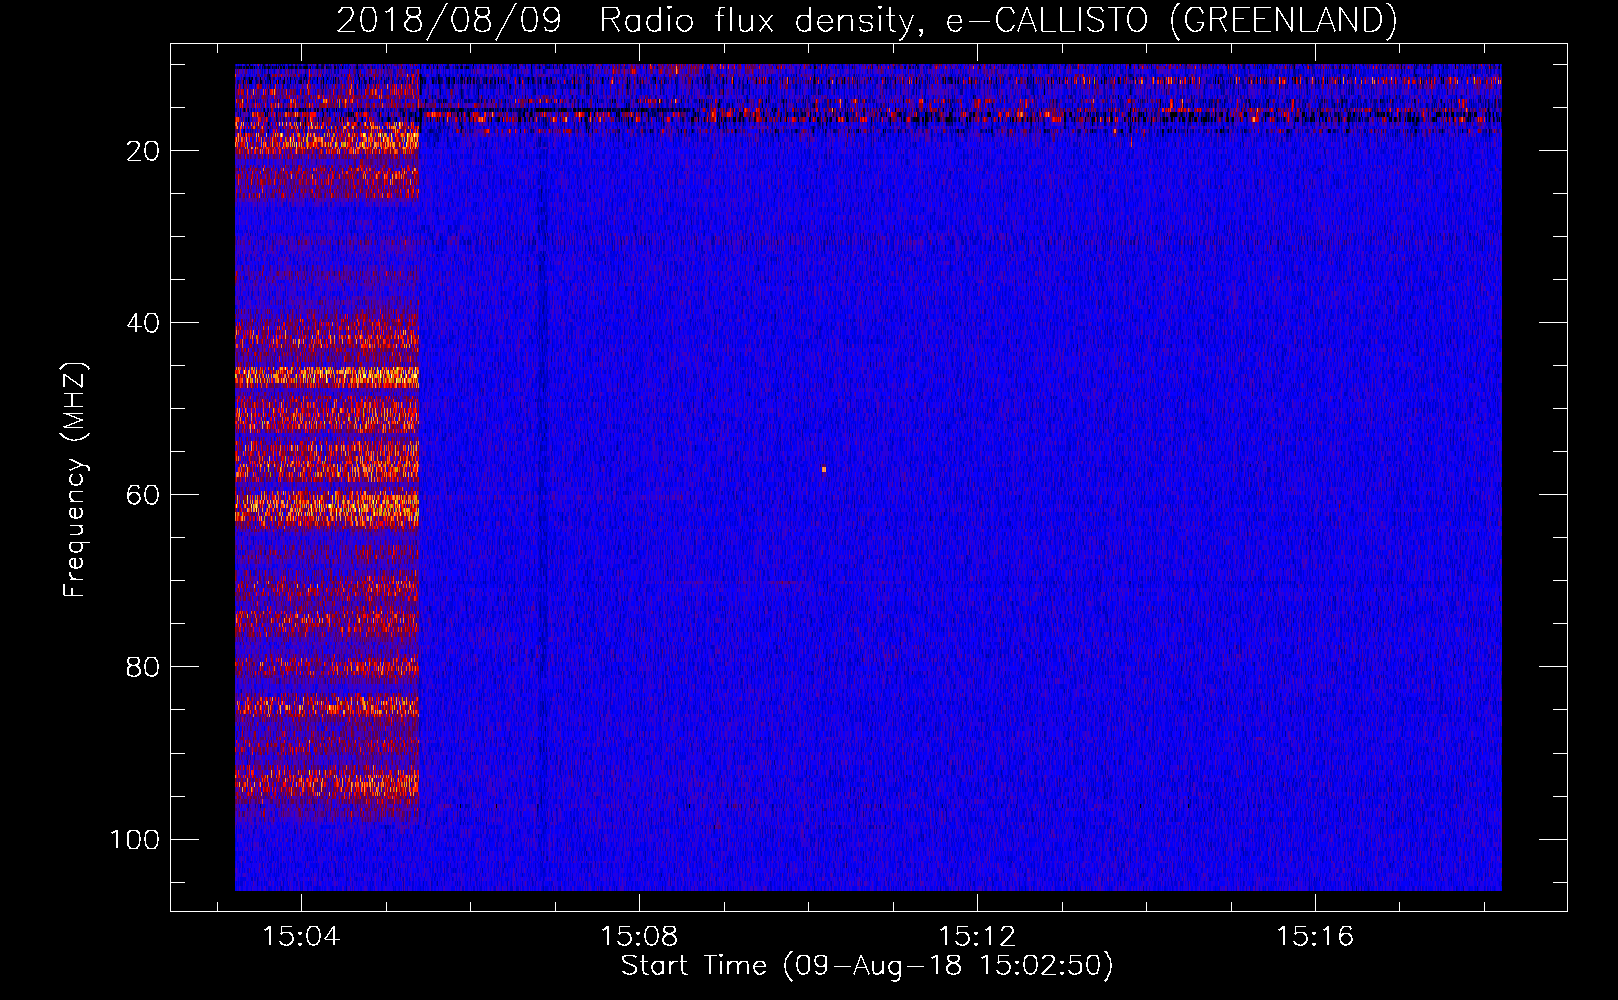
Task: Click the "40" frequency tick label
Action: pos(143,323)
